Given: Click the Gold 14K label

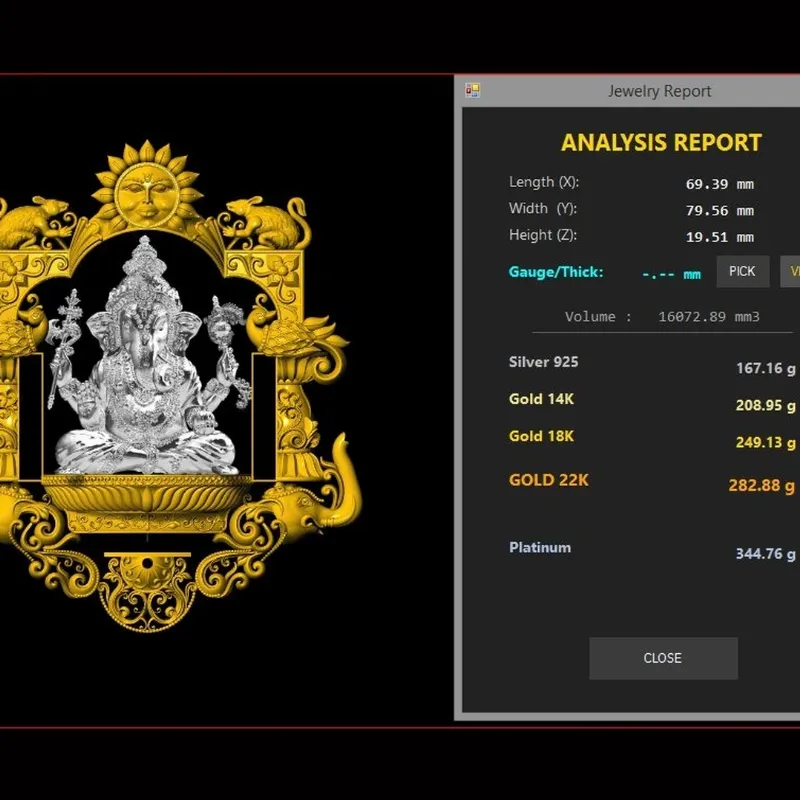Looking at the screenshot, I should click(541, 399).
